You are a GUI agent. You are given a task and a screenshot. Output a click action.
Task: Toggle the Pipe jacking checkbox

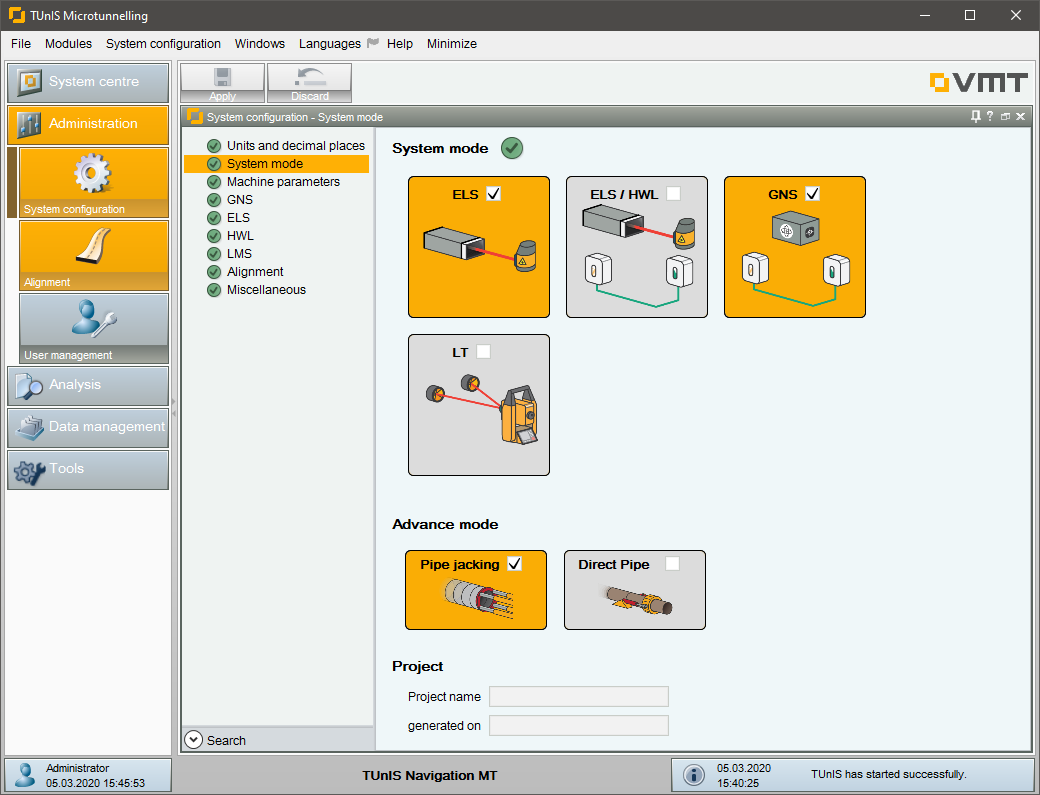[x=515, y=564]
